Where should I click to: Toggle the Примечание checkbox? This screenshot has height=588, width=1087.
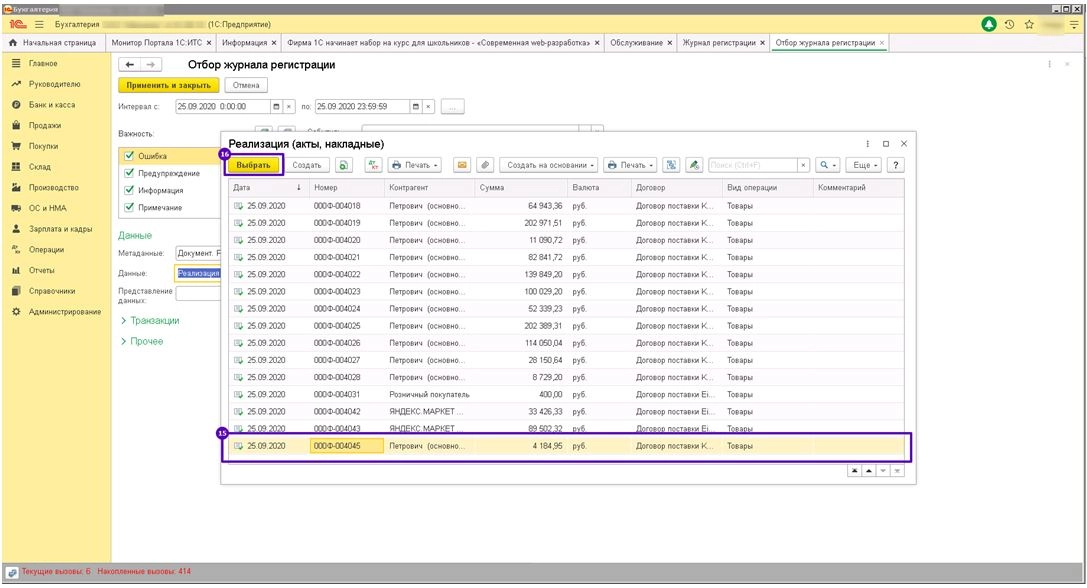129,207
